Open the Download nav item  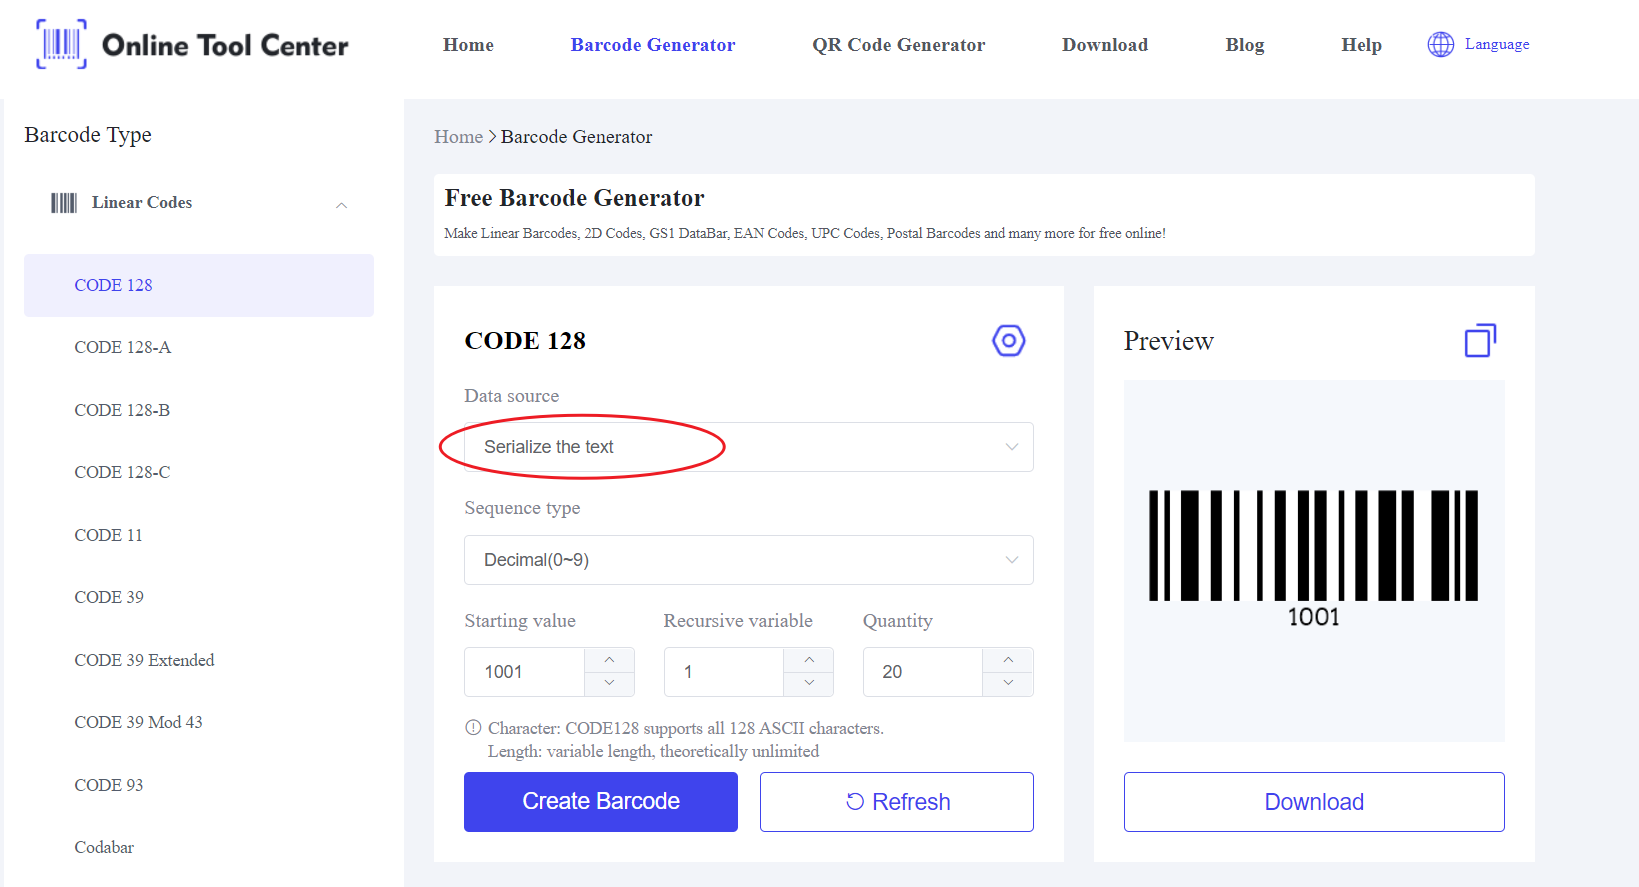[1105, 45]
